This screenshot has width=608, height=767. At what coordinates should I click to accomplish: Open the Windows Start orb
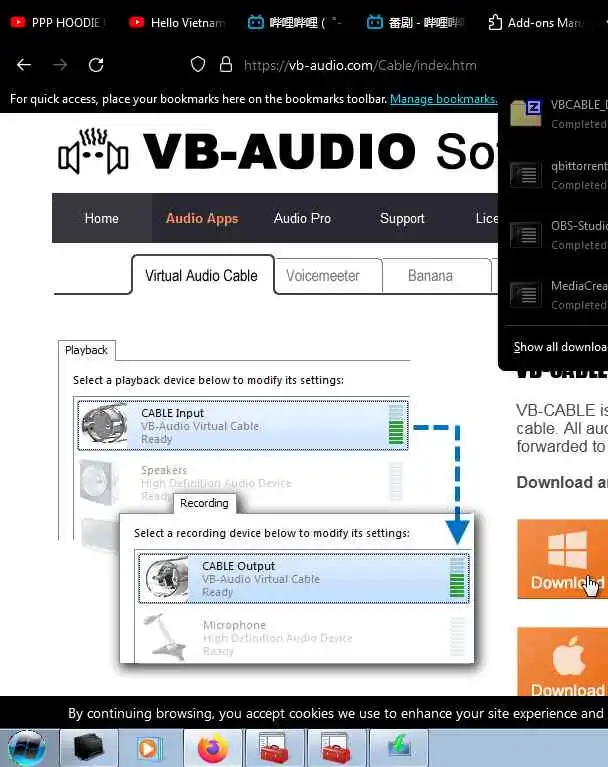tap(27, 748)
